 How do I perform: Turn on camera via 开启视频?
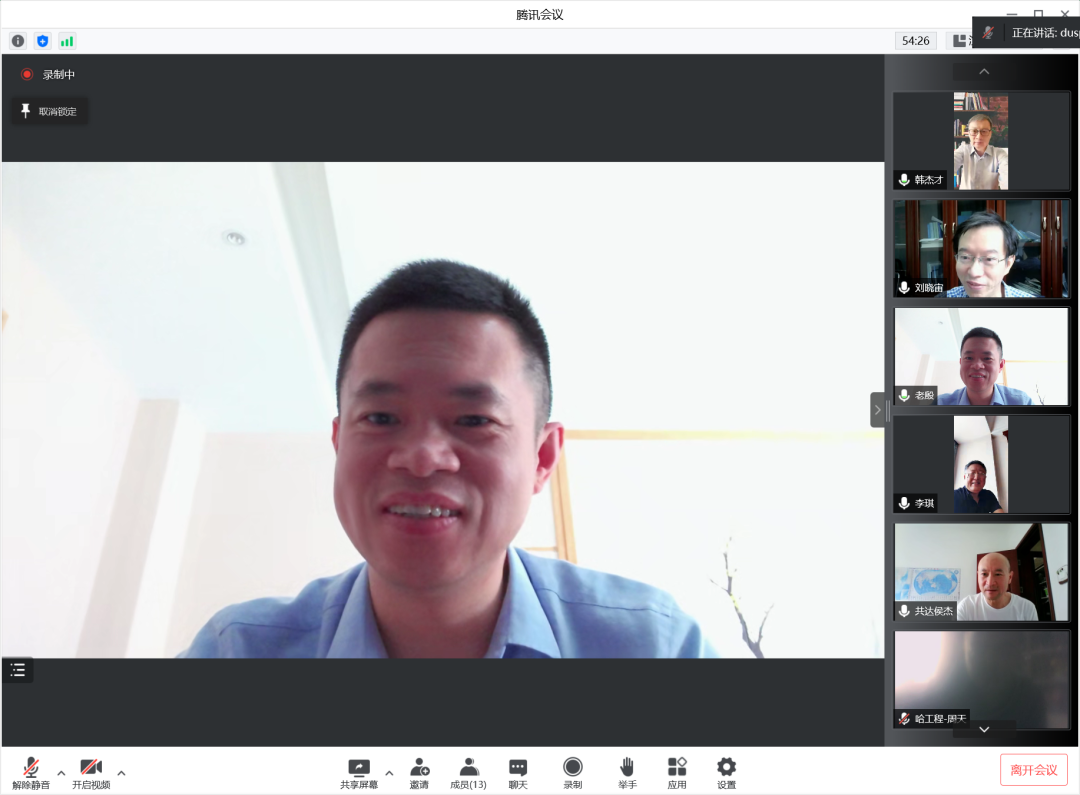click(91, 771)
